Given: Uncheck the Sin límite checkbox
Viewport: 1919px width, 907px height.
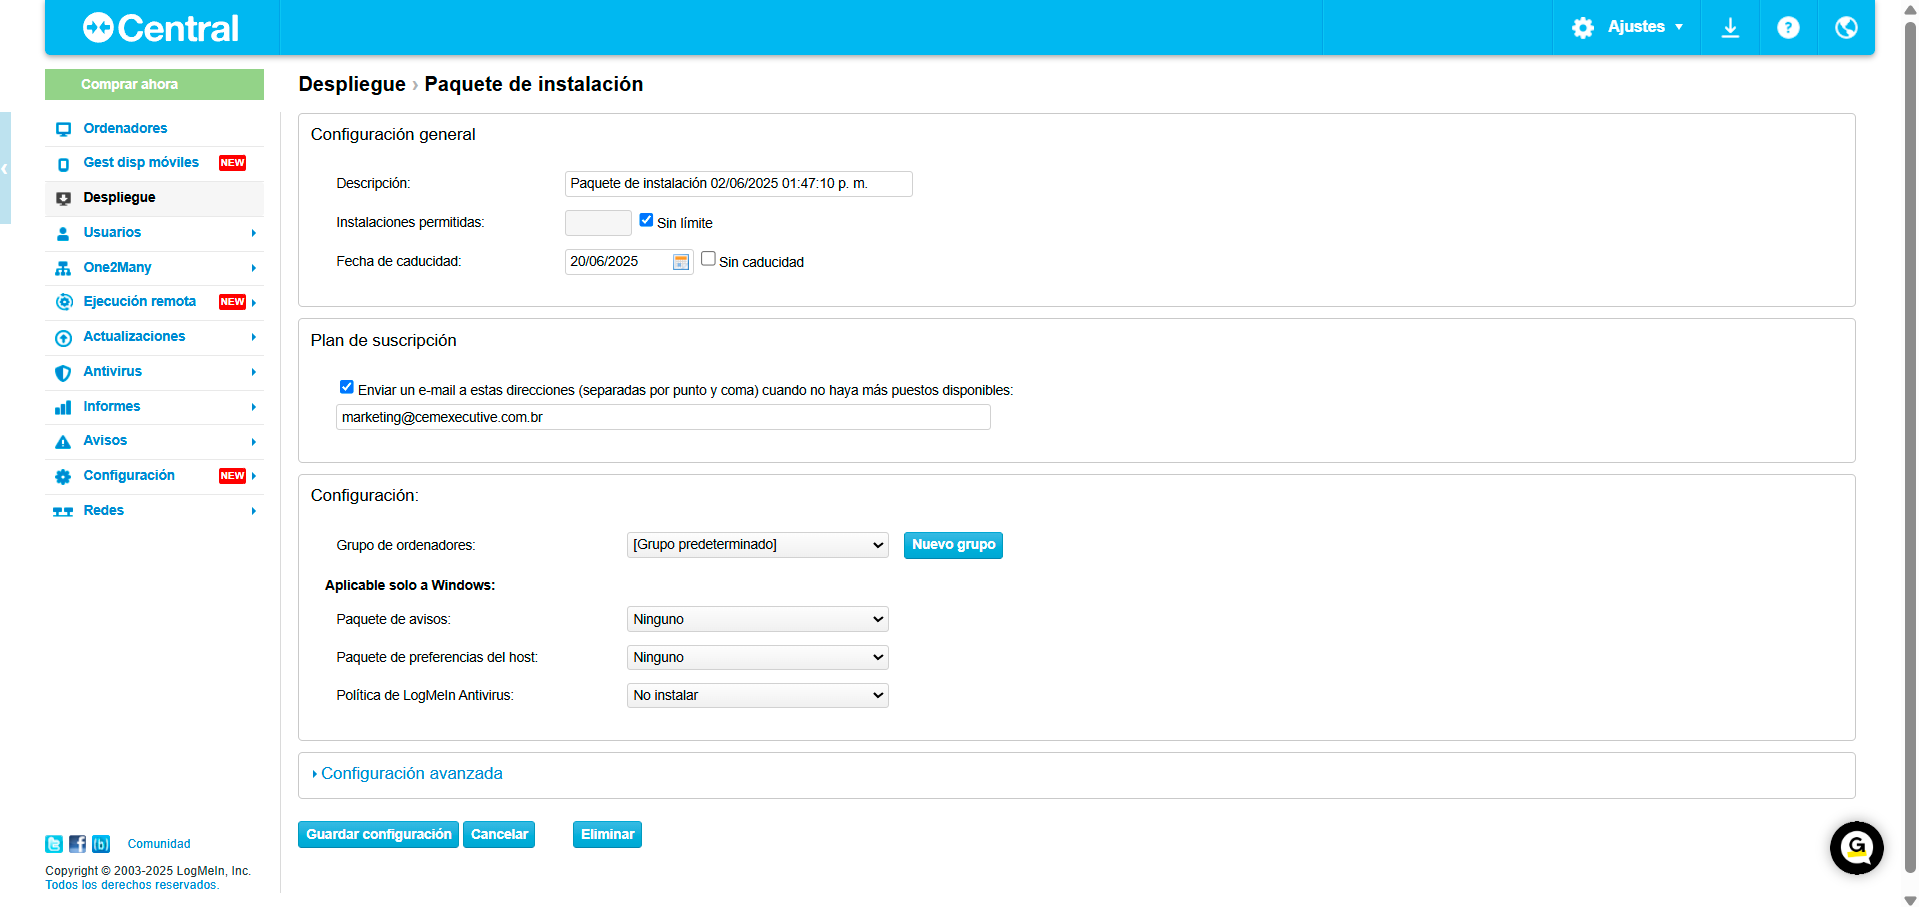Looking at the screenshot, I should (646, 221).
